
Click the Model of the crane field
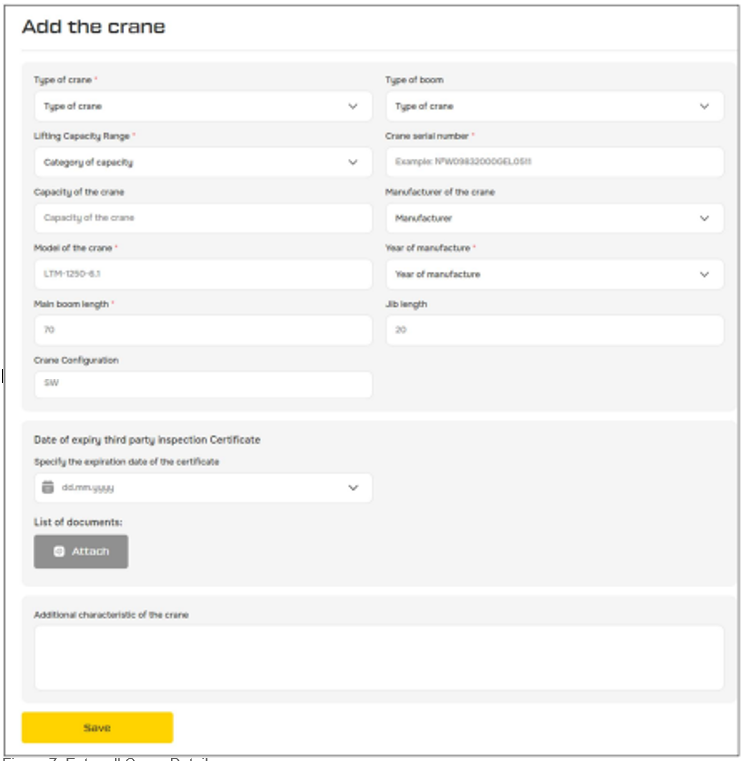pos(202,274)
